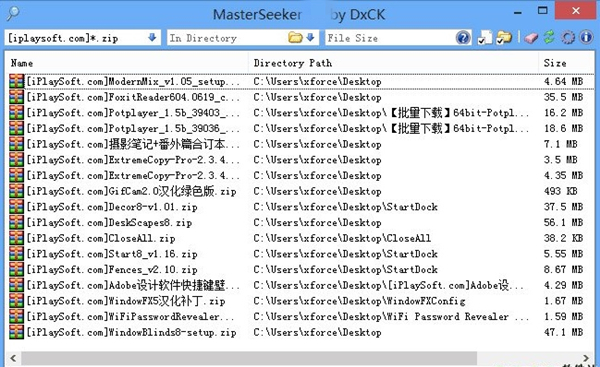Click the magnifier app icon in title bar
Image resolution: width=600 pixels, height=367 pixels.
click(13, 14)
